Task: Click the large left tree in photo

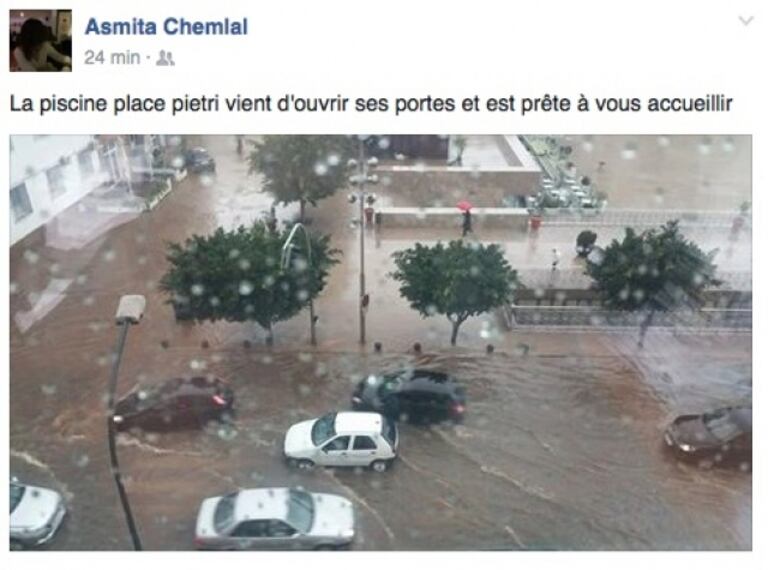Action: (x=250, y=279)
